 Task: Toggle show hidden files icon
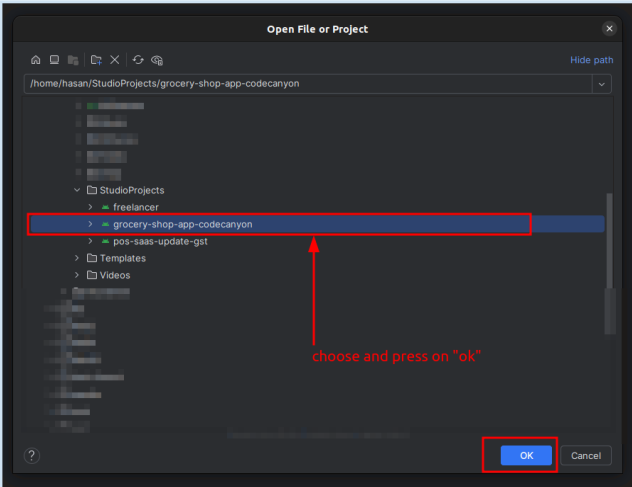(157, 60)
